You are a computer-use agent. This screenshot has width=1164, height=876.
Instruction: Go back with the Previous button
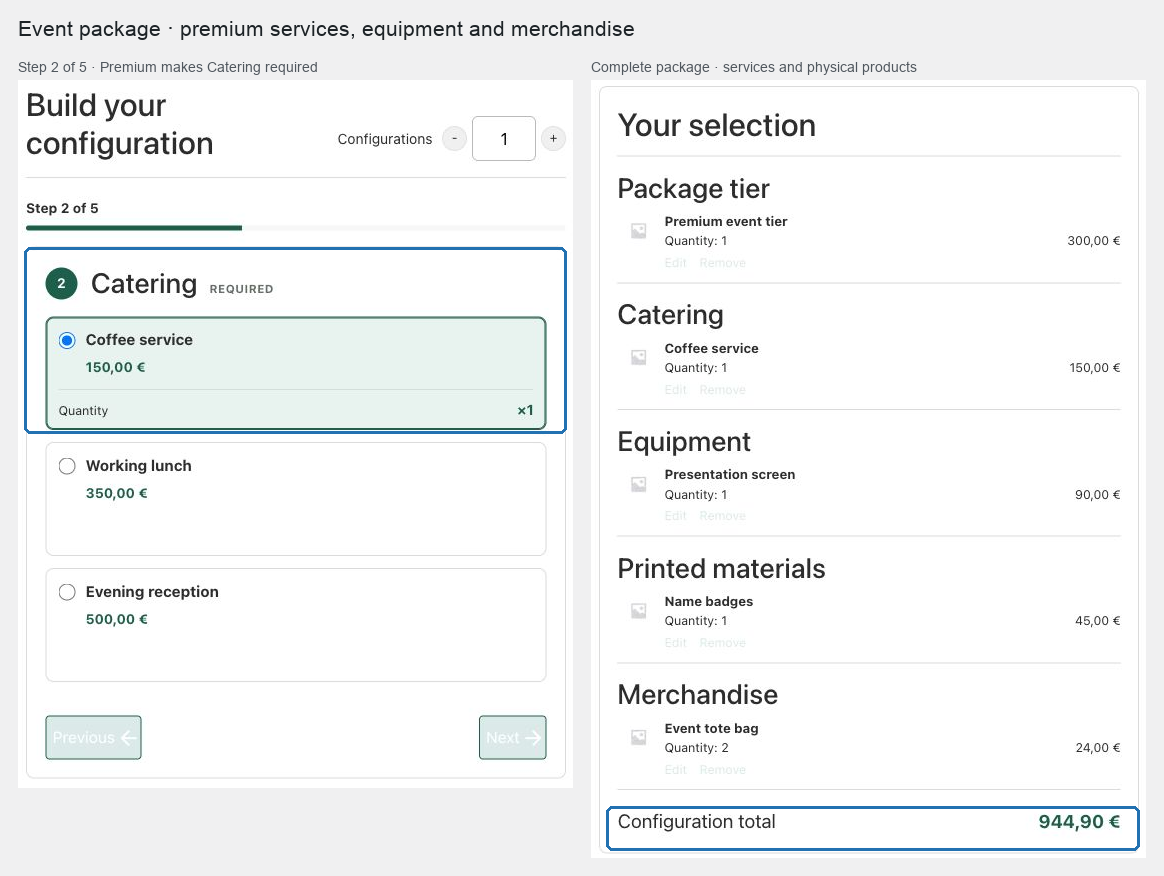94,738
